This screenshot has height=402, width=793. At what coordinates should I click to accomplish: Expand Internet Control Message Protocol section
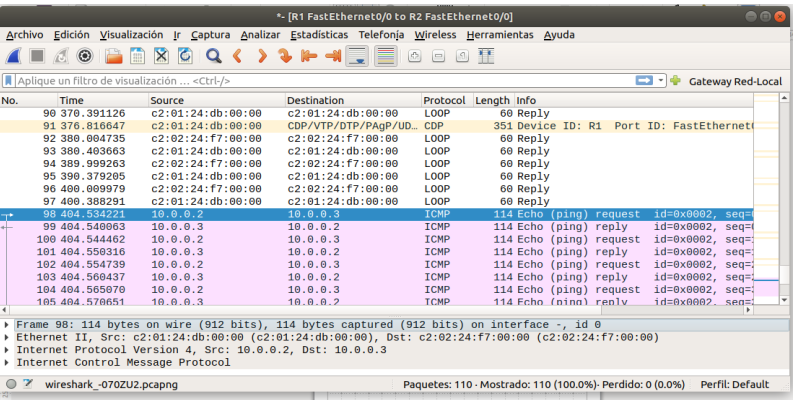(x=7, y=363)
